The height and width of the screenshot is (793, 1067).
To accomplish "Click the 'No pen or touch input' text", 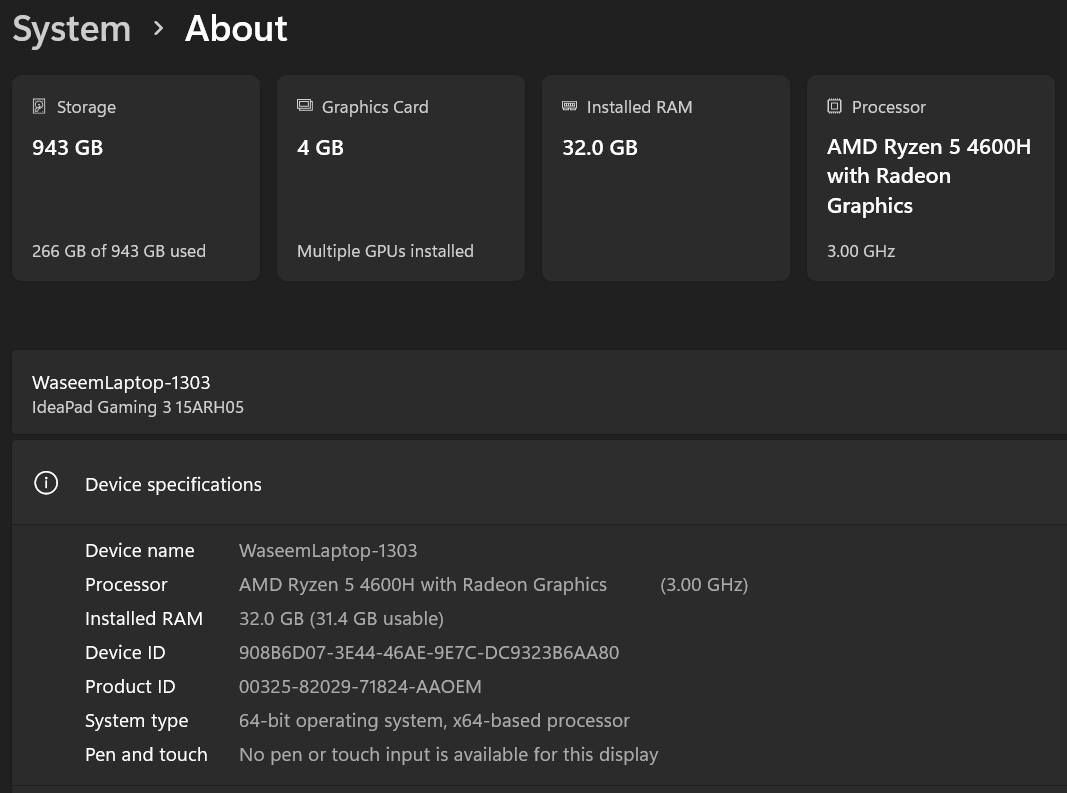I will pyautogui.click(x=448, y=755).
